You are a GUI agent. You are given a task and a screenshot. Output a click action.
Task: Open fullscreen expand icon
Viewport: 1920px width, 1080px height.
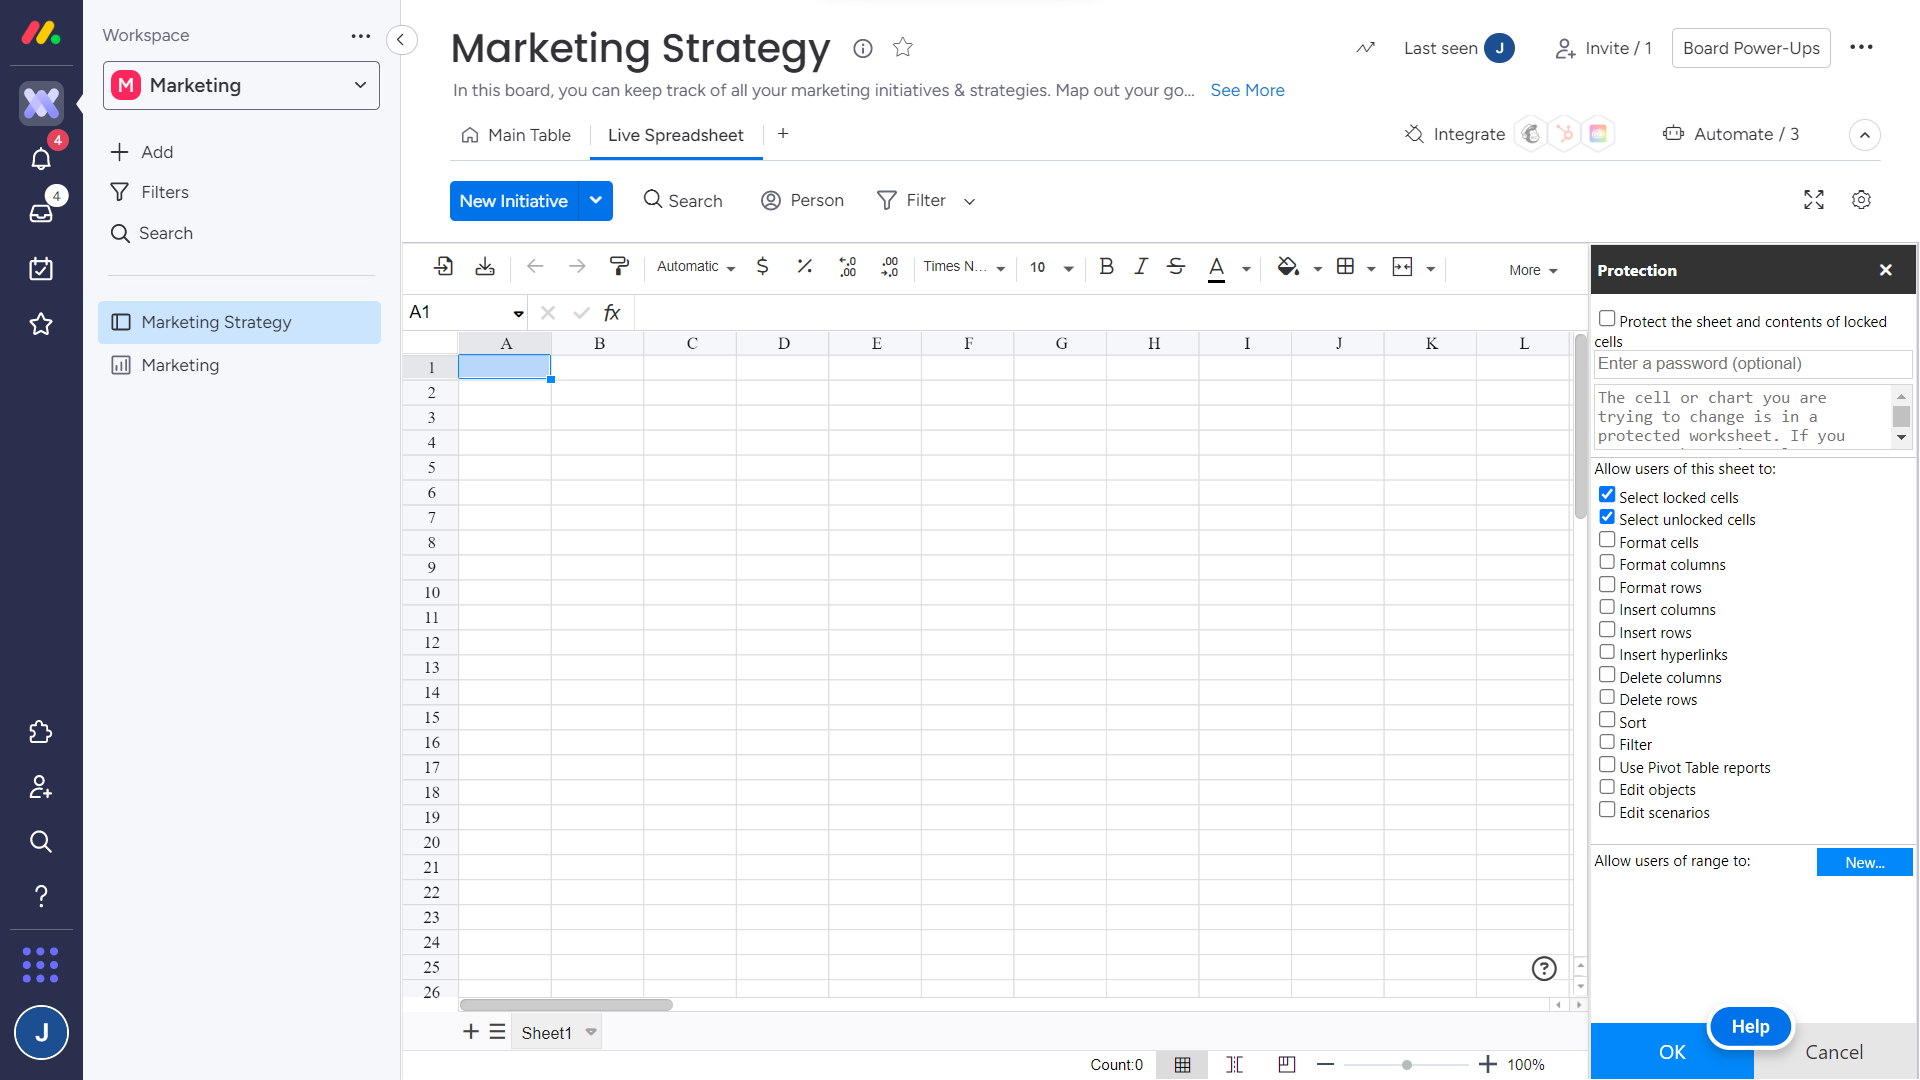tap(1813, 200)
